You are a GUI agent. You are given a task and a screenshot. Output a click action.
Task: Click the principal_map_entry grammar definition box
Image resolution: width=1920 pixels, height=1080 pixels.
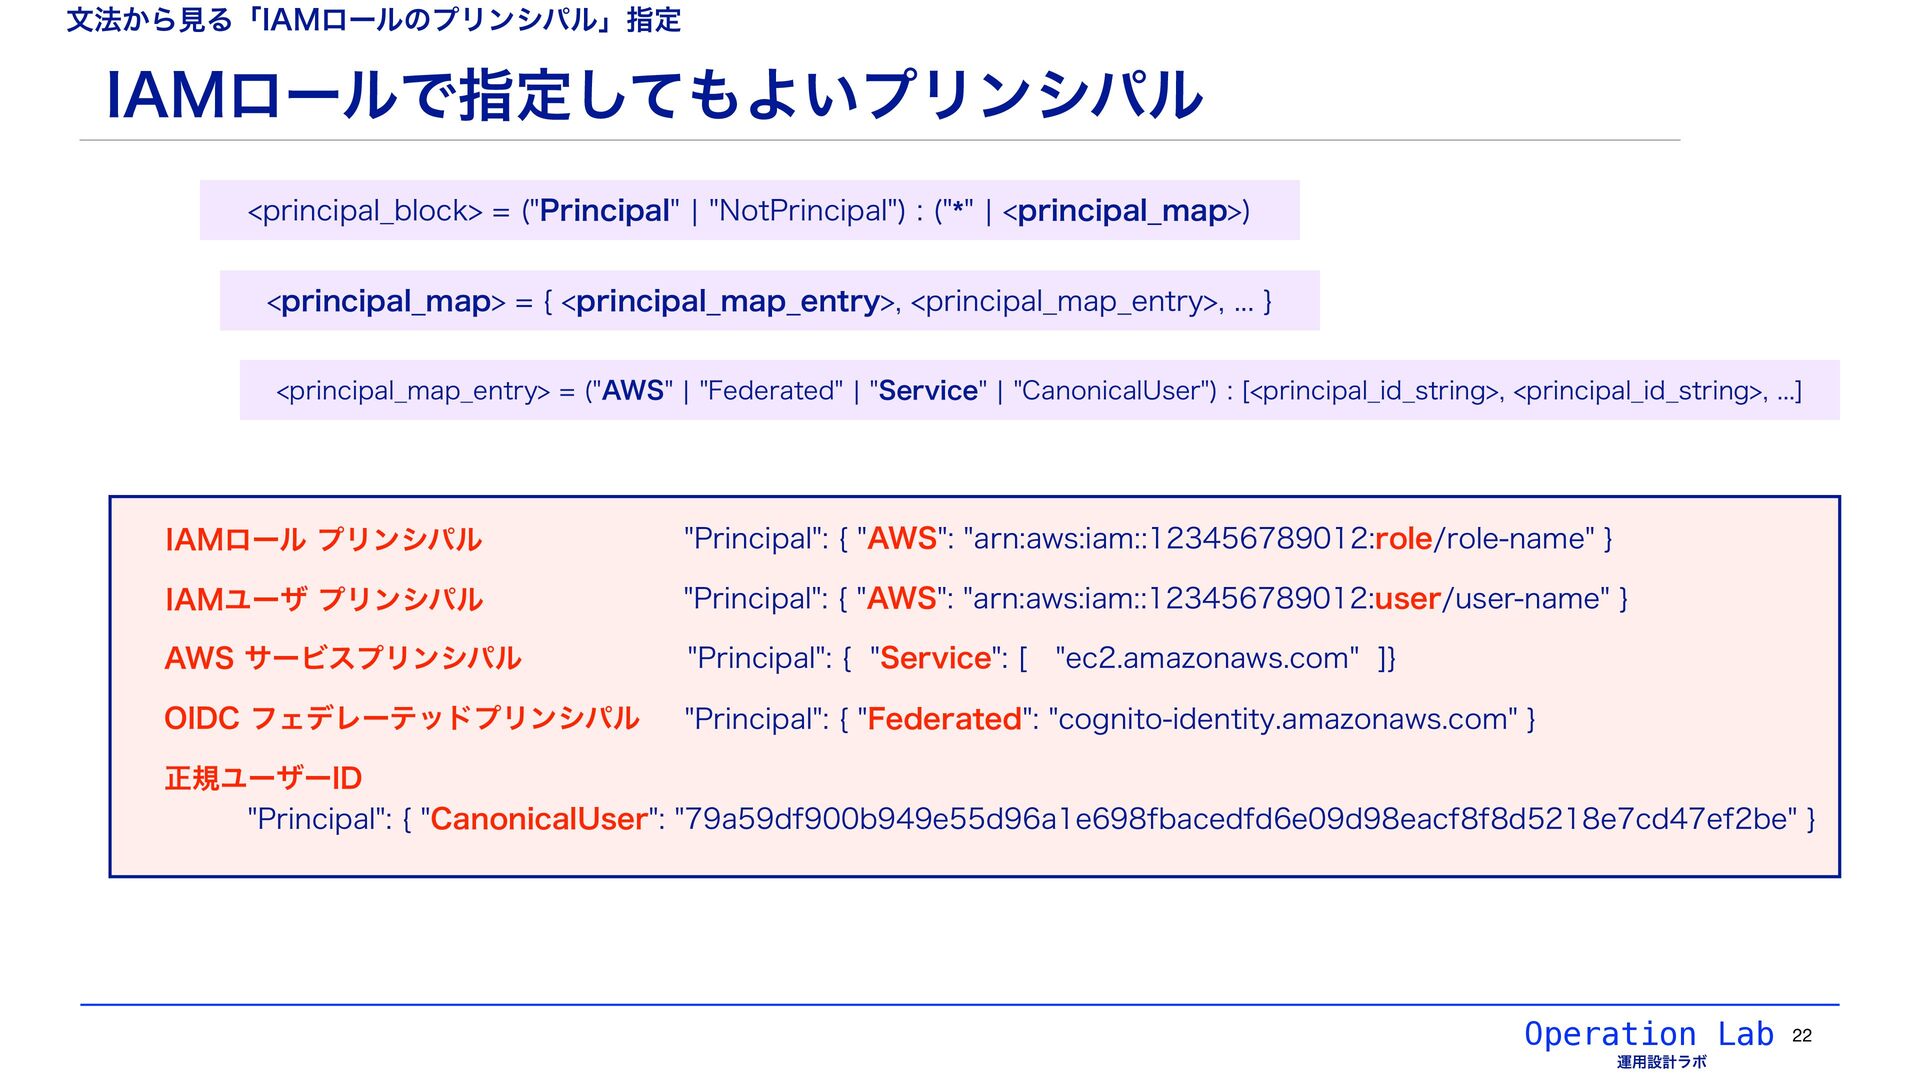[1039, 390]
